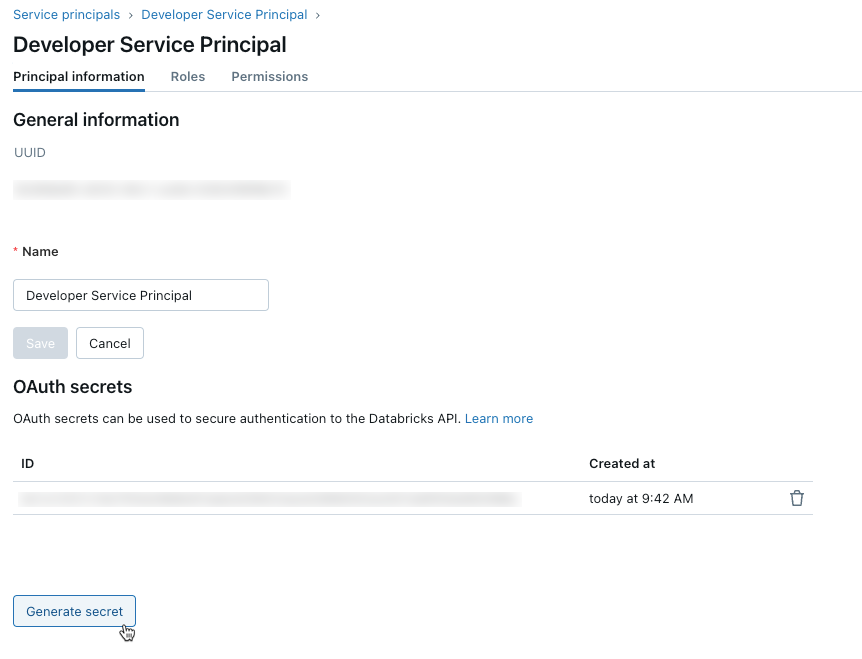The height and width of the screenshot is (659, 862).
Task: Click the General information heading
Action: pos(96,120)
